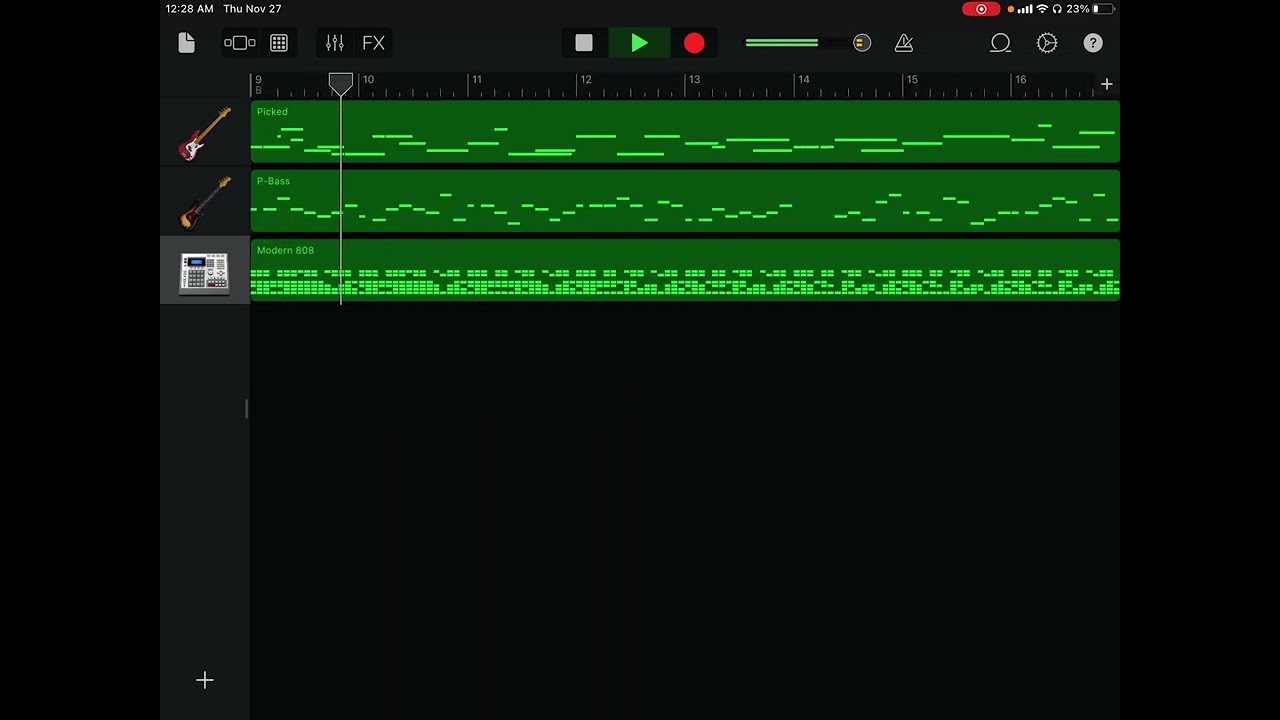The image size is (1280, 720).
Task: Click the volume slider knob
Action: coord(861,43)
